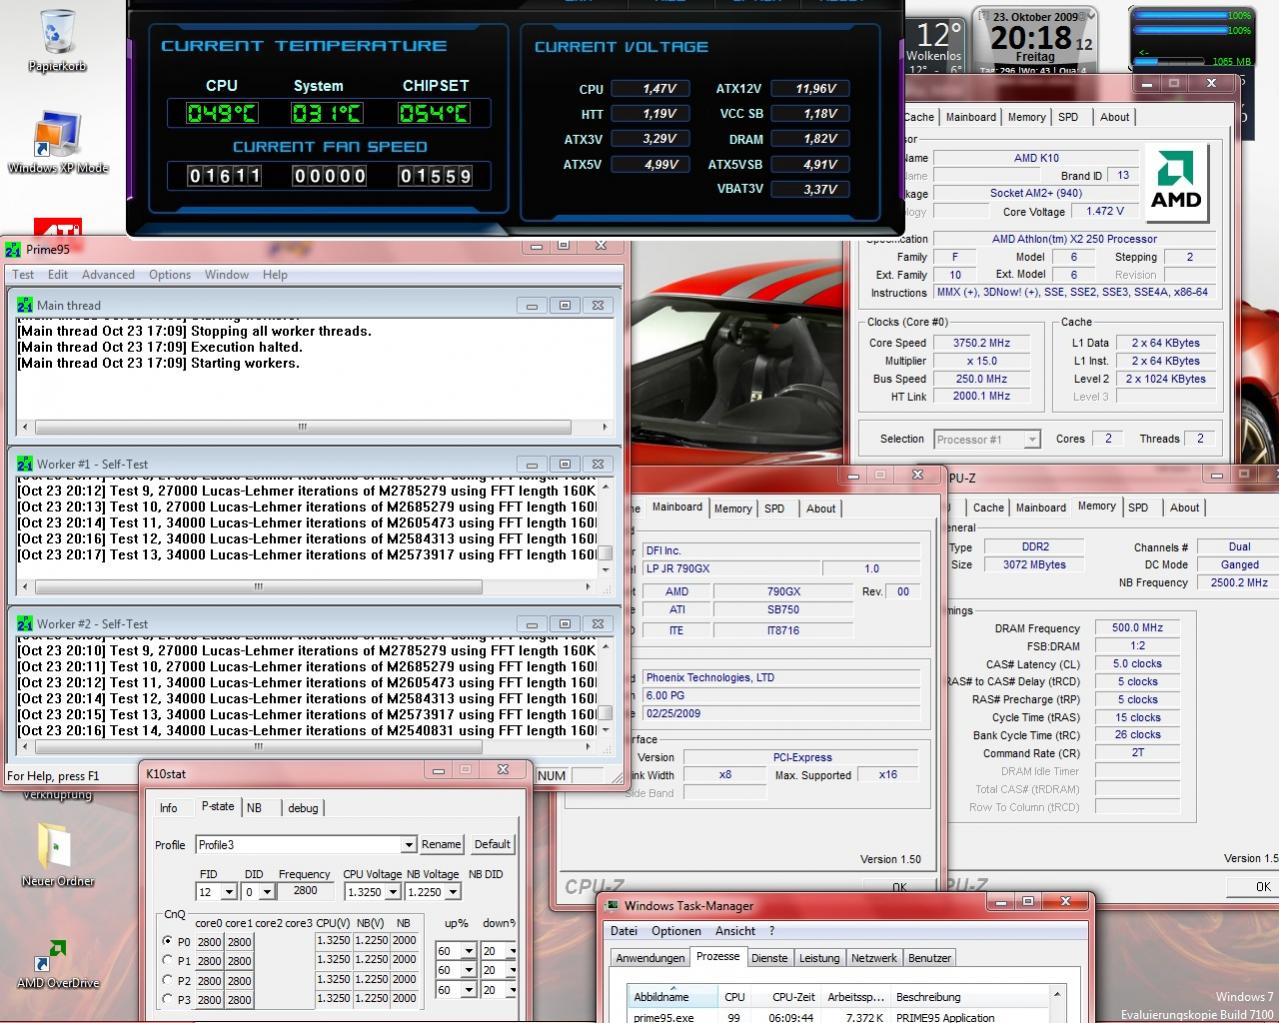Click the fan speed value 01611

tap(224, 176)
